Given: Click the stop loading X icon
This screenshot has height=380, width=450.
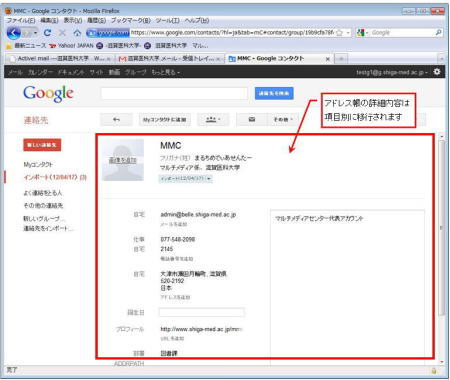Looking at the screenshot, I should point(62,33).
